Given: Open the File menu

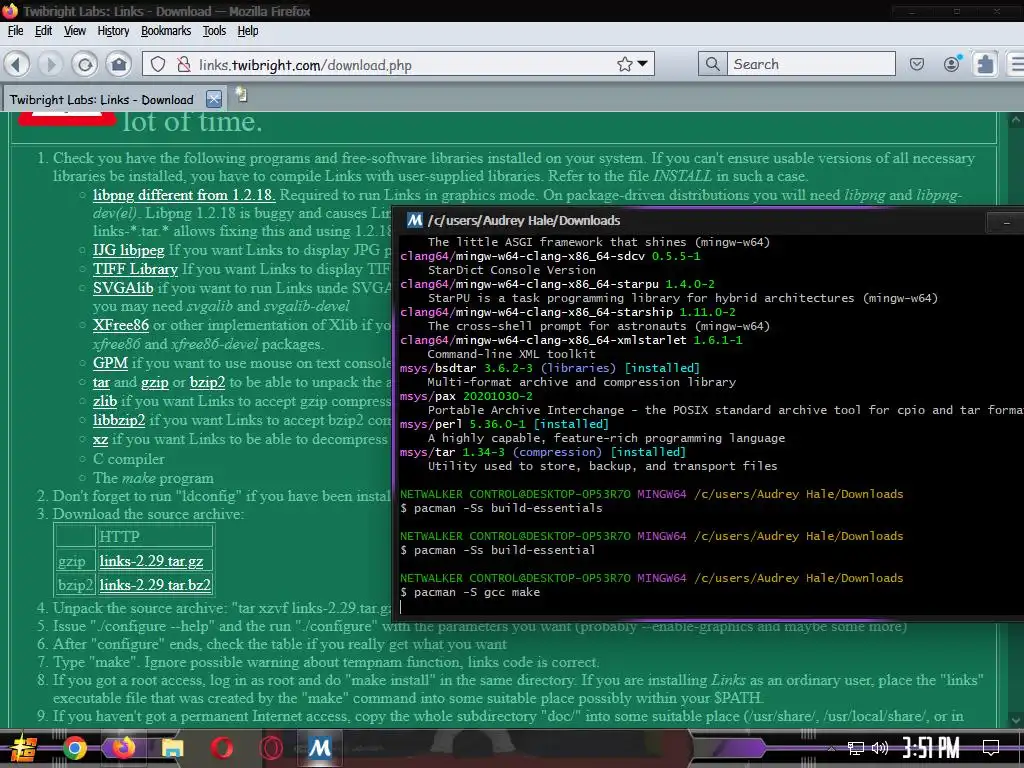Looking at the screenshot, I should pos(15,31).
